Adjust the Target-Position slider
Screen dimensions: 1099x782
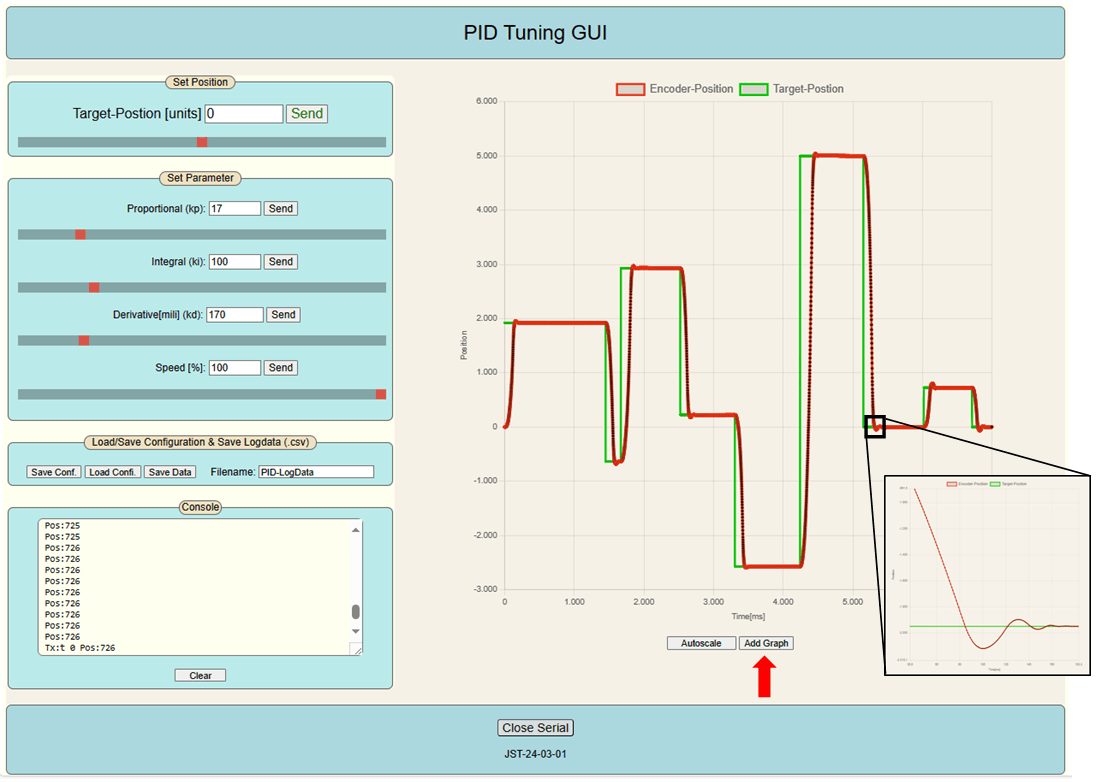(x=202, y=142)
